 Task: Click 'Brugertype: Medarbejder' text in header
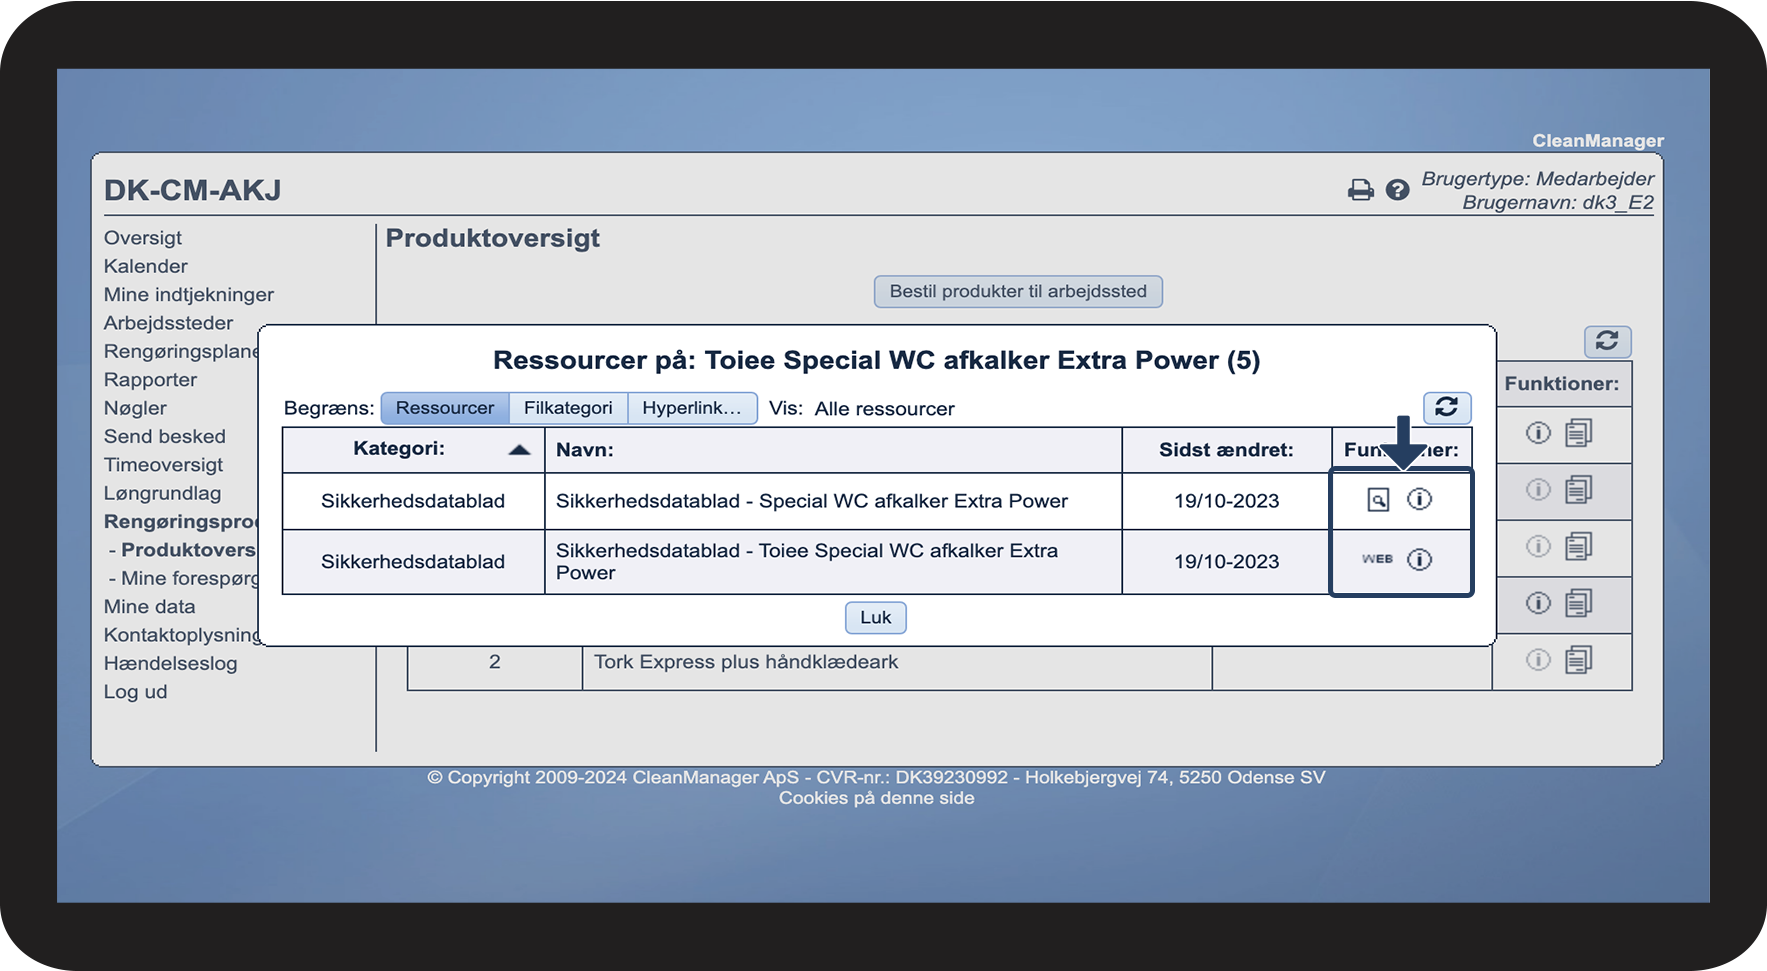(1538, 179)
